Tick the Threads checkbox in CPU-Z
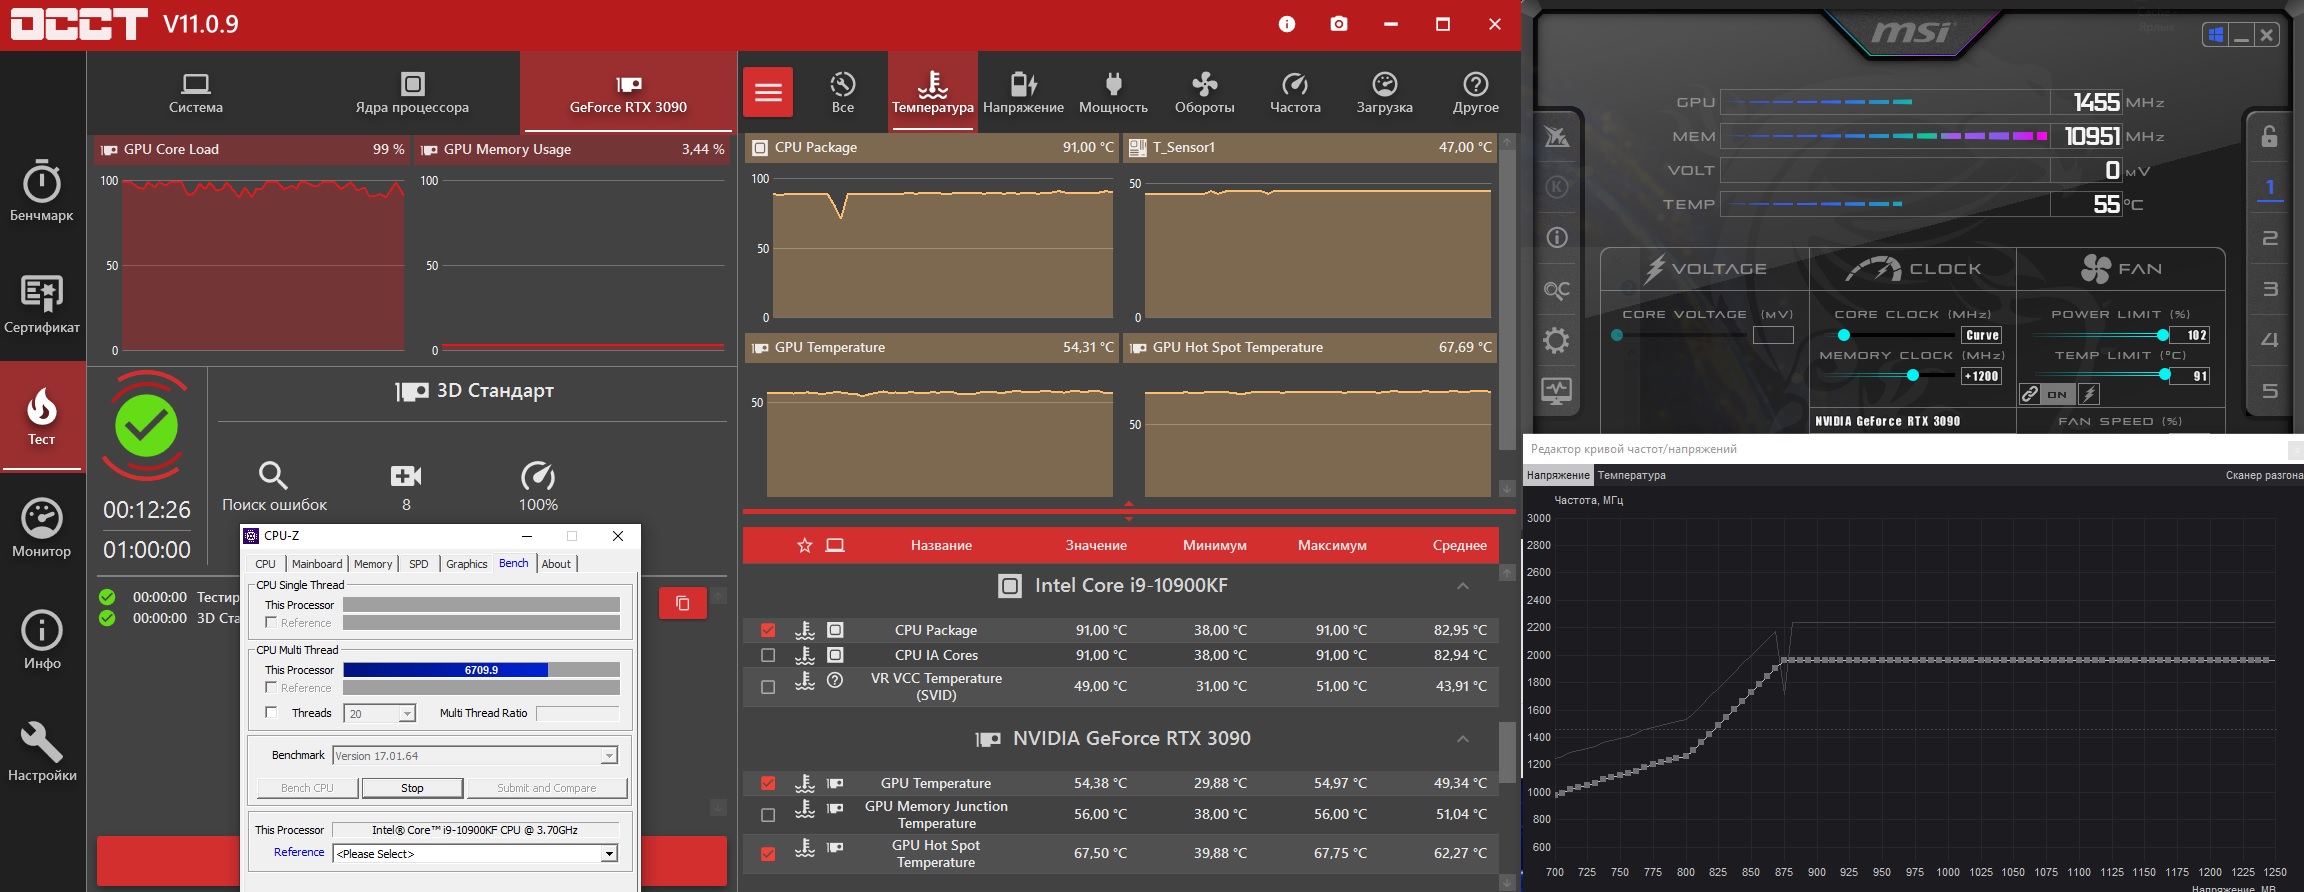This screenshot has height=892, width=2304. click(271, 713)
